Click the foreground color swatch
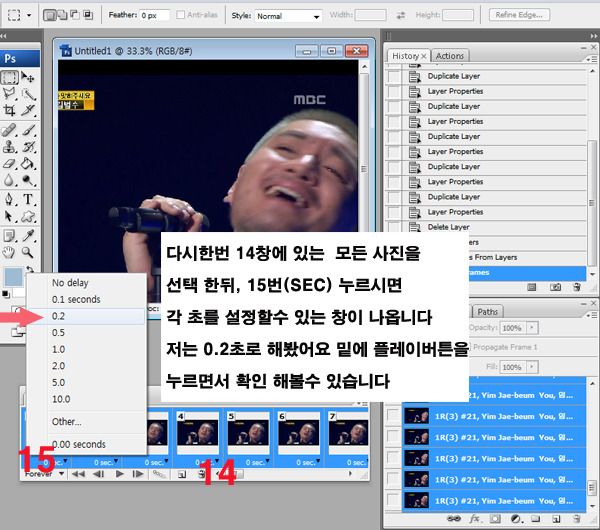The image size is (600, 530). (x=13, y=277)
